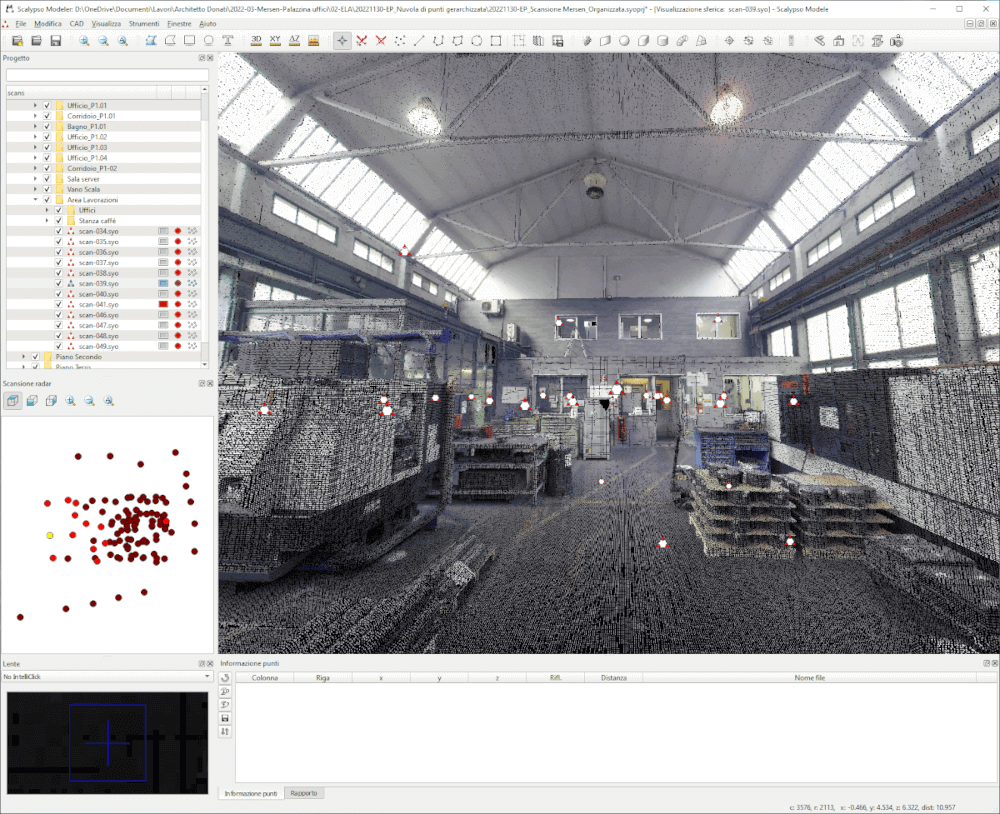Viewport: 1000px width, 814px height.
Task: Click the sphere primitive icon in toolbar
Action: pos(624,41)
